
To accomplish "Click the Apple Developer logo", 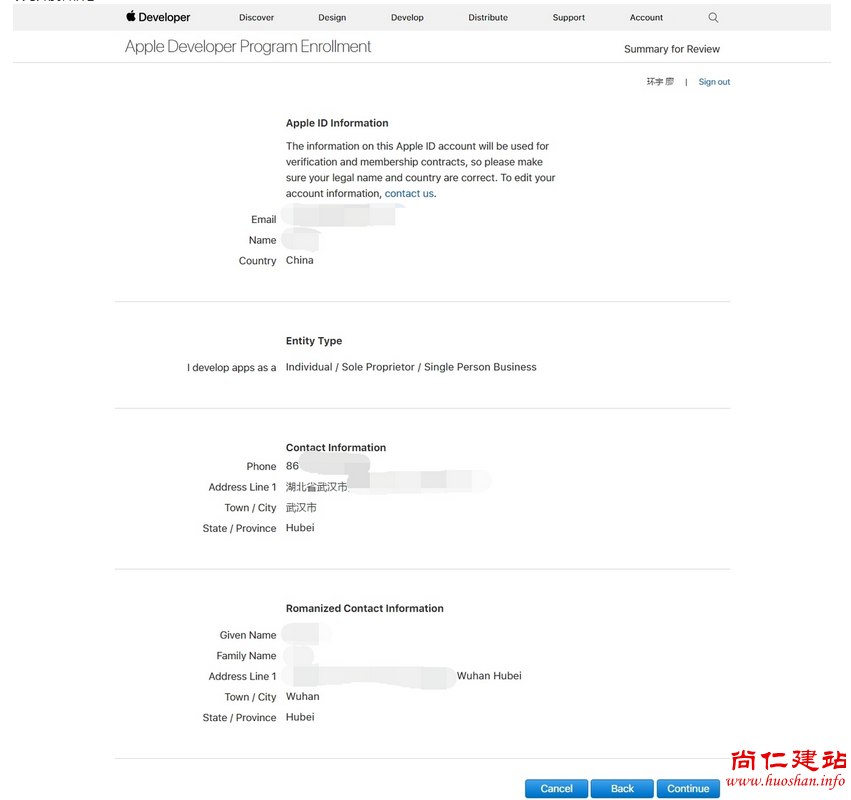I will (158, 17).
